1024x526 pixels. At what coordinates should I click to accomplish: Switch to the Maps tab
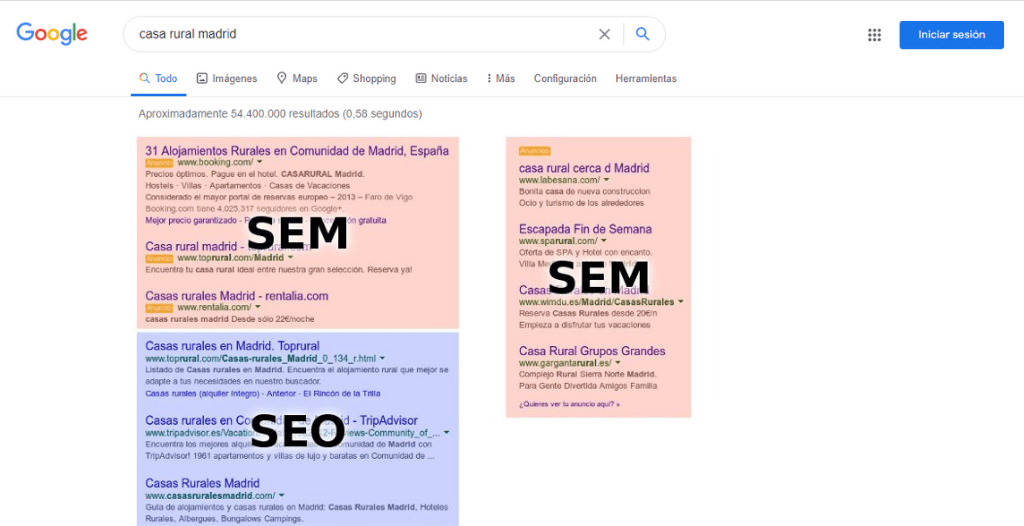click(297, 78)
